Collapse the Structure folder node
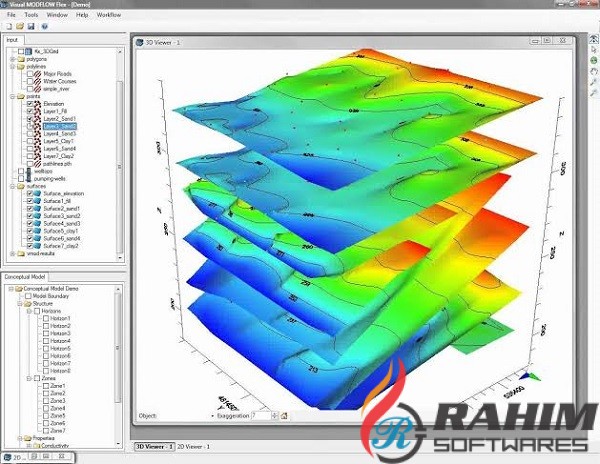This screenshot has width=600, height=464. coord(20,304)
